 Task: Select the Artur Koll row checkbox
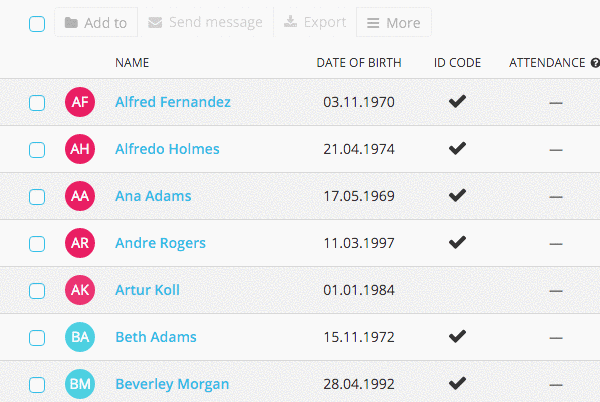[37, 291]
